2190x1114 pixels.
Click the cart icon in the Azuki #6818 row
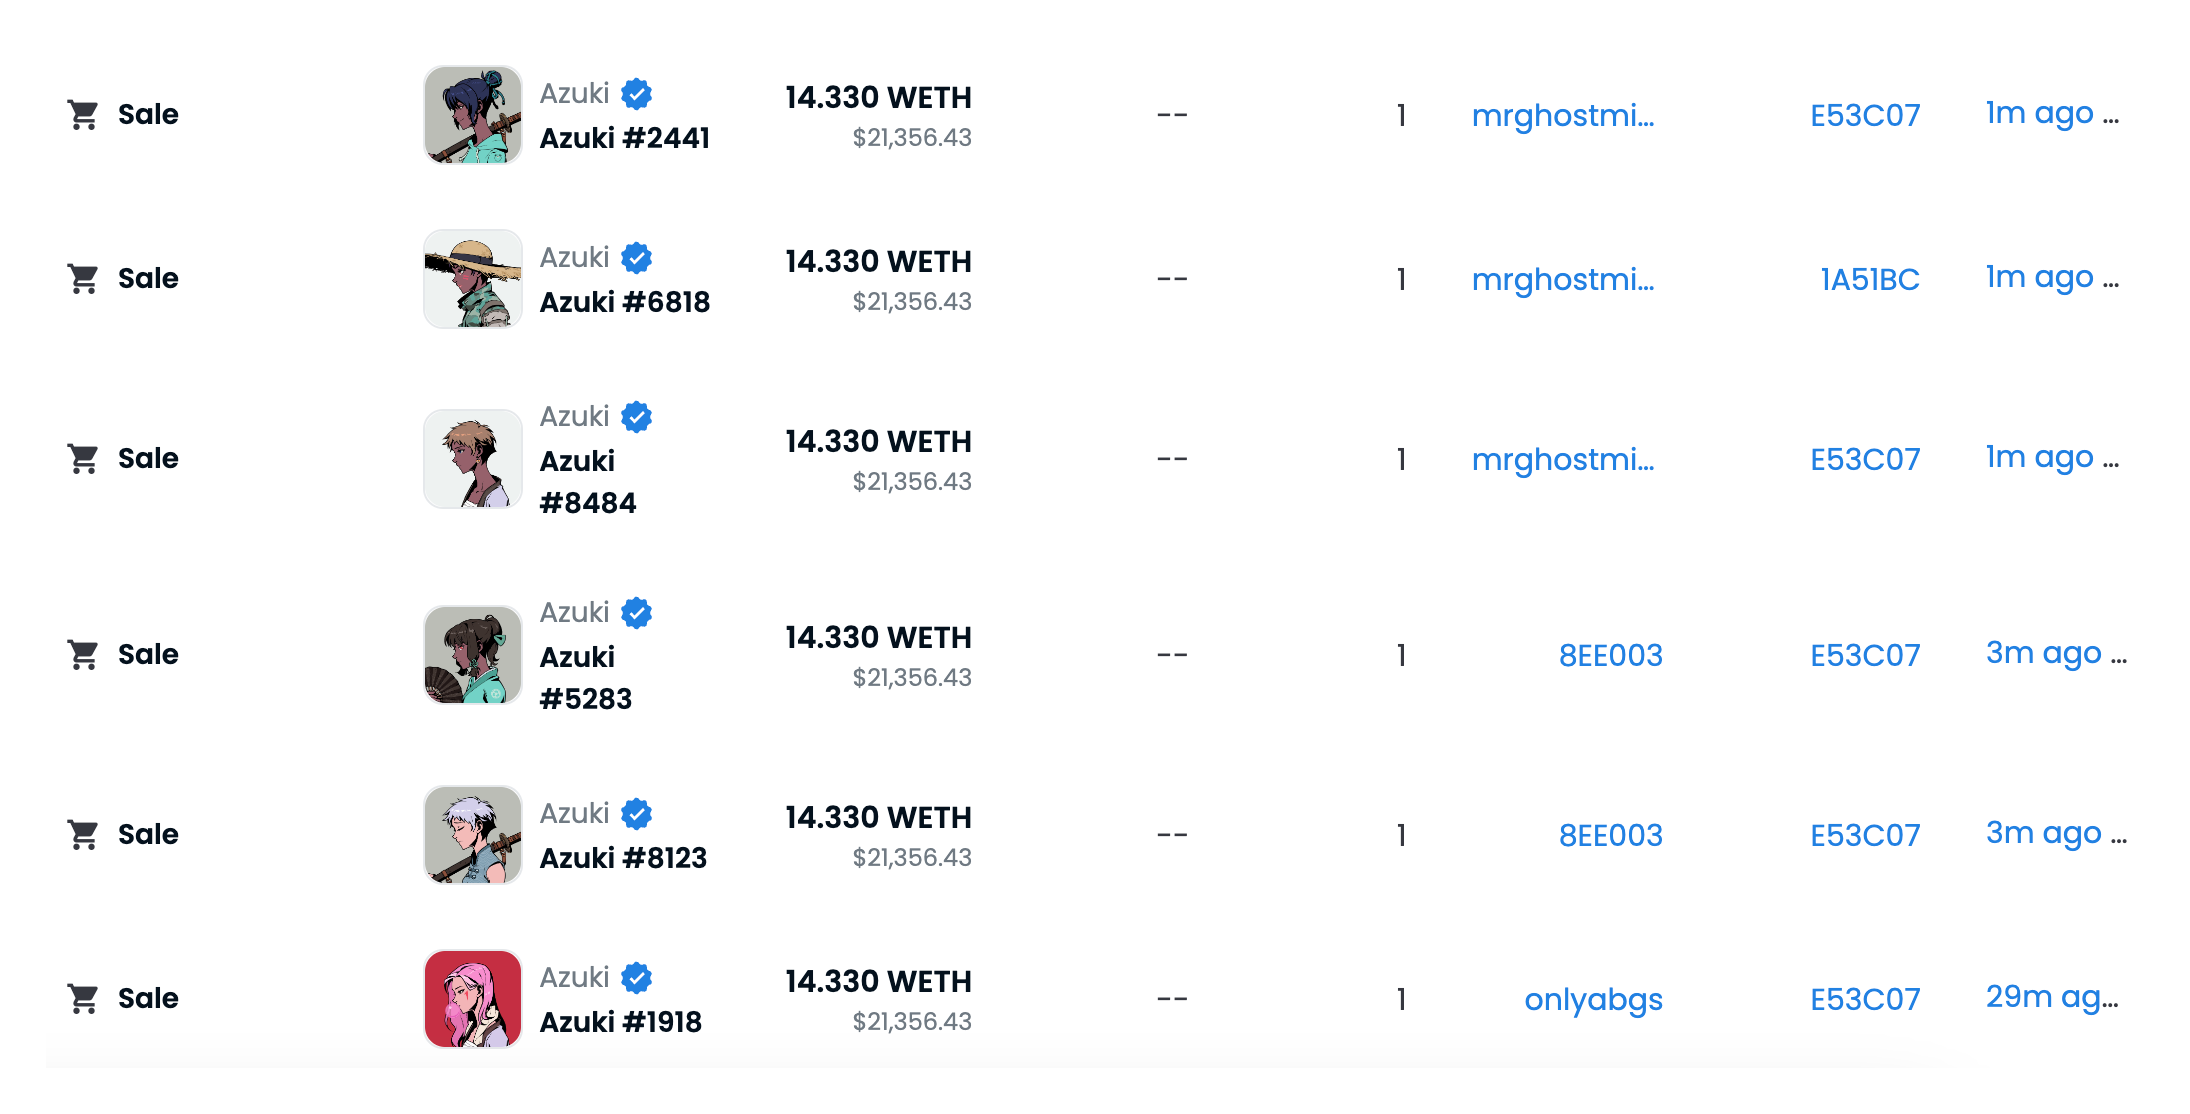pos(83,279)
